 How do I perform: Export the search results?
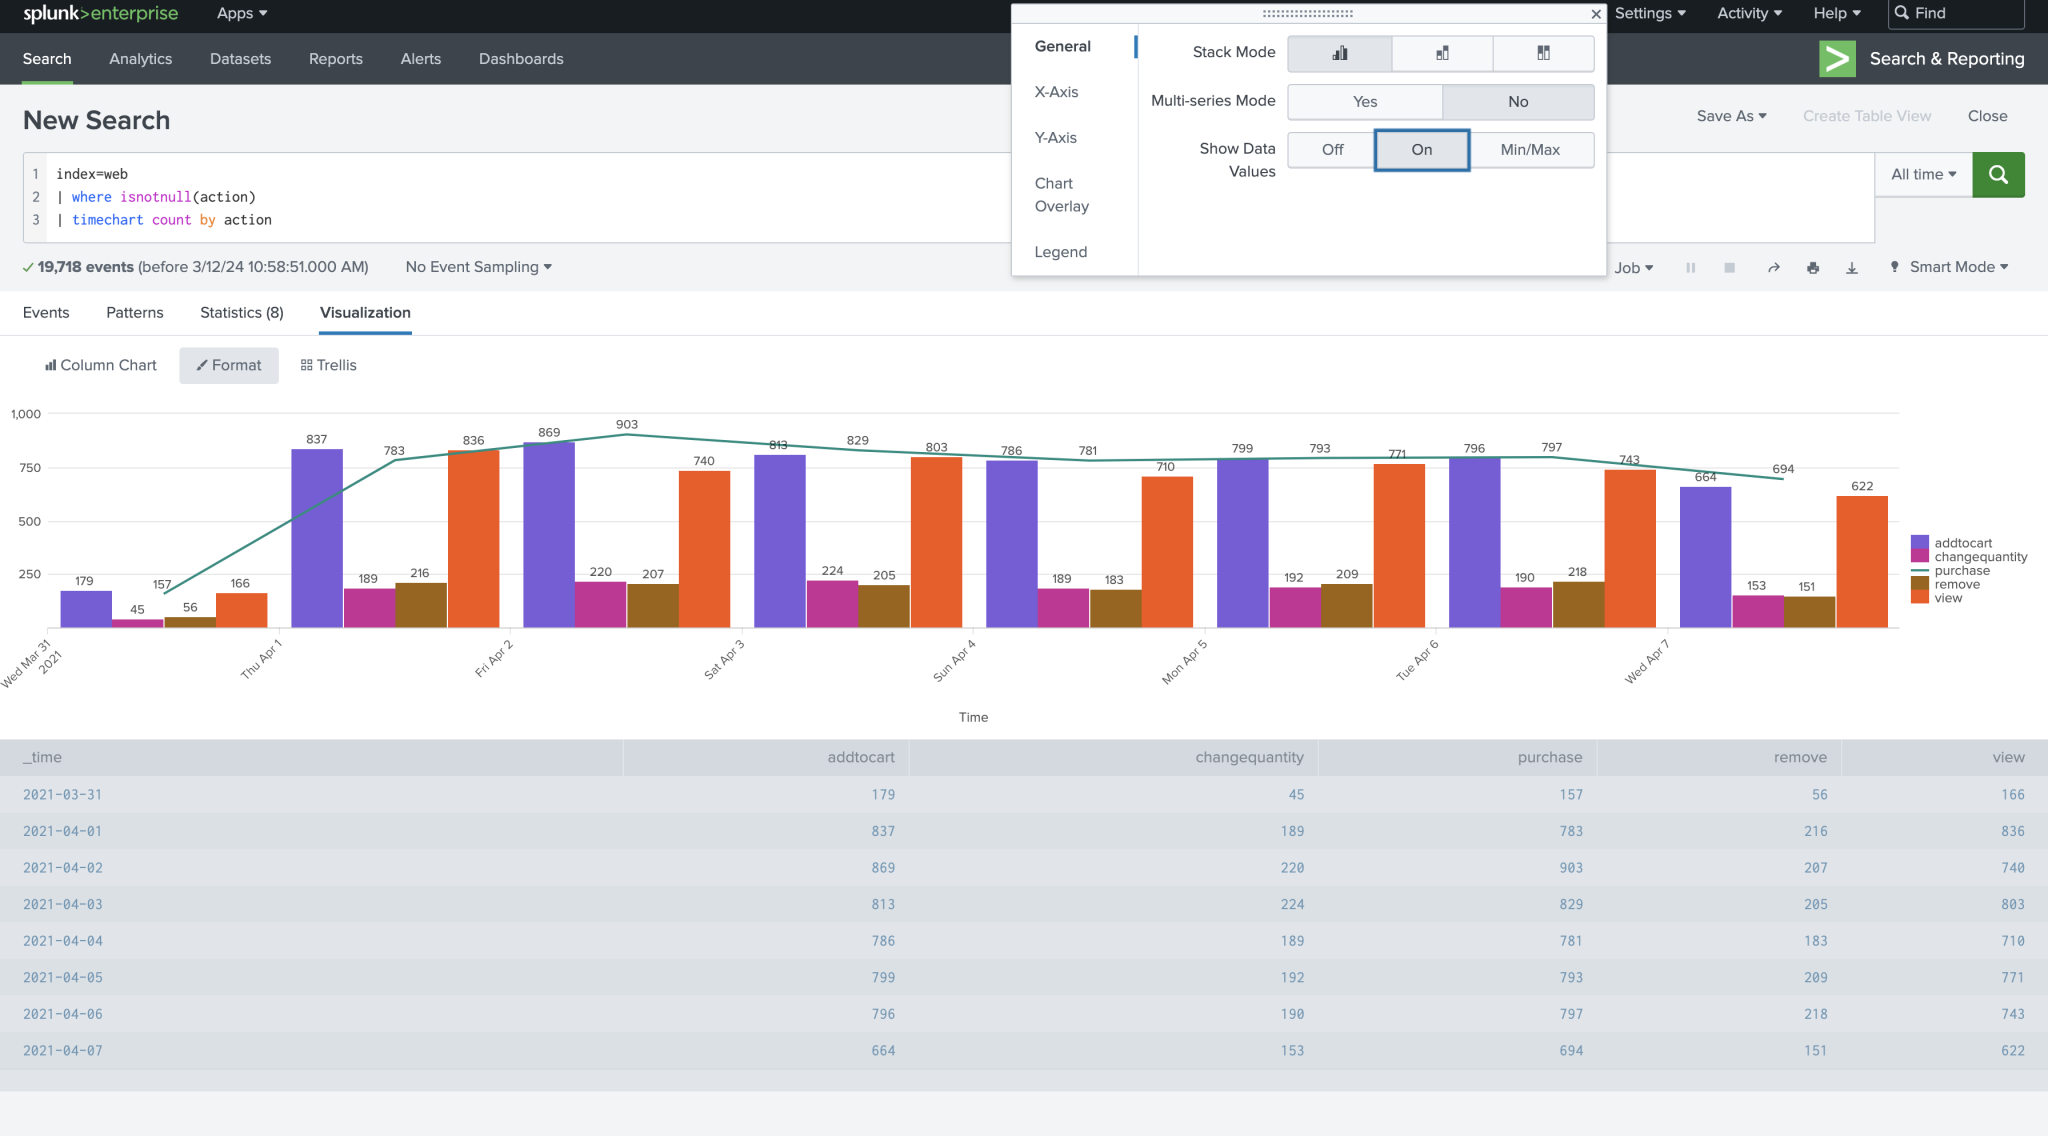1851,267
